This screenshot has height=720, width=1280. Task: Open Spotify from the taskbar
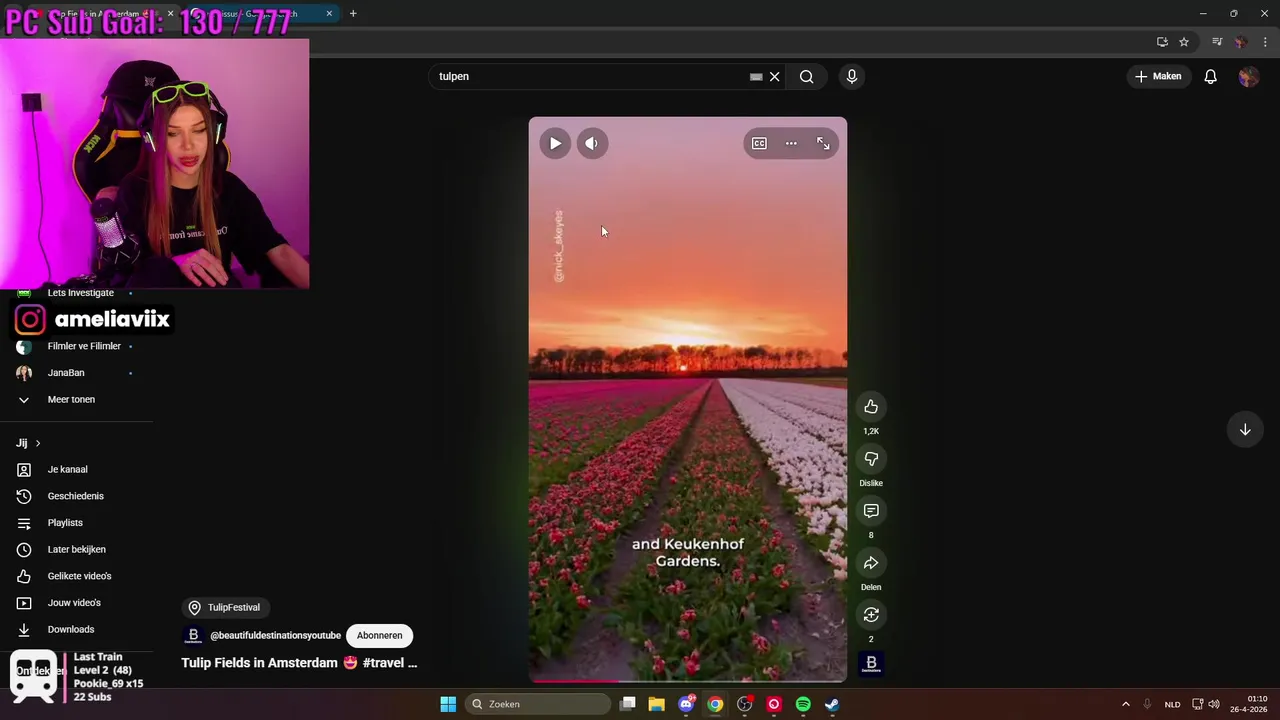803,704
